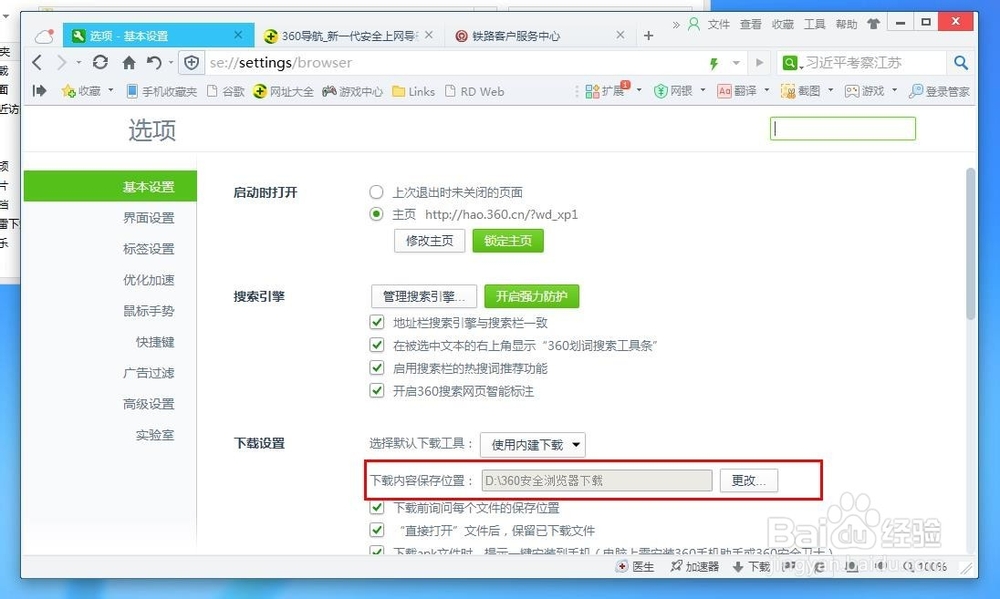
Task: Click the cloud account icon left of the tabs
Action: coord(44,36)
